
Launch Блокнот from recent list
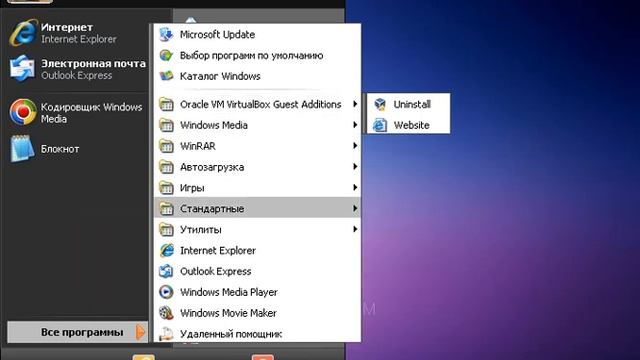point(77,149)
